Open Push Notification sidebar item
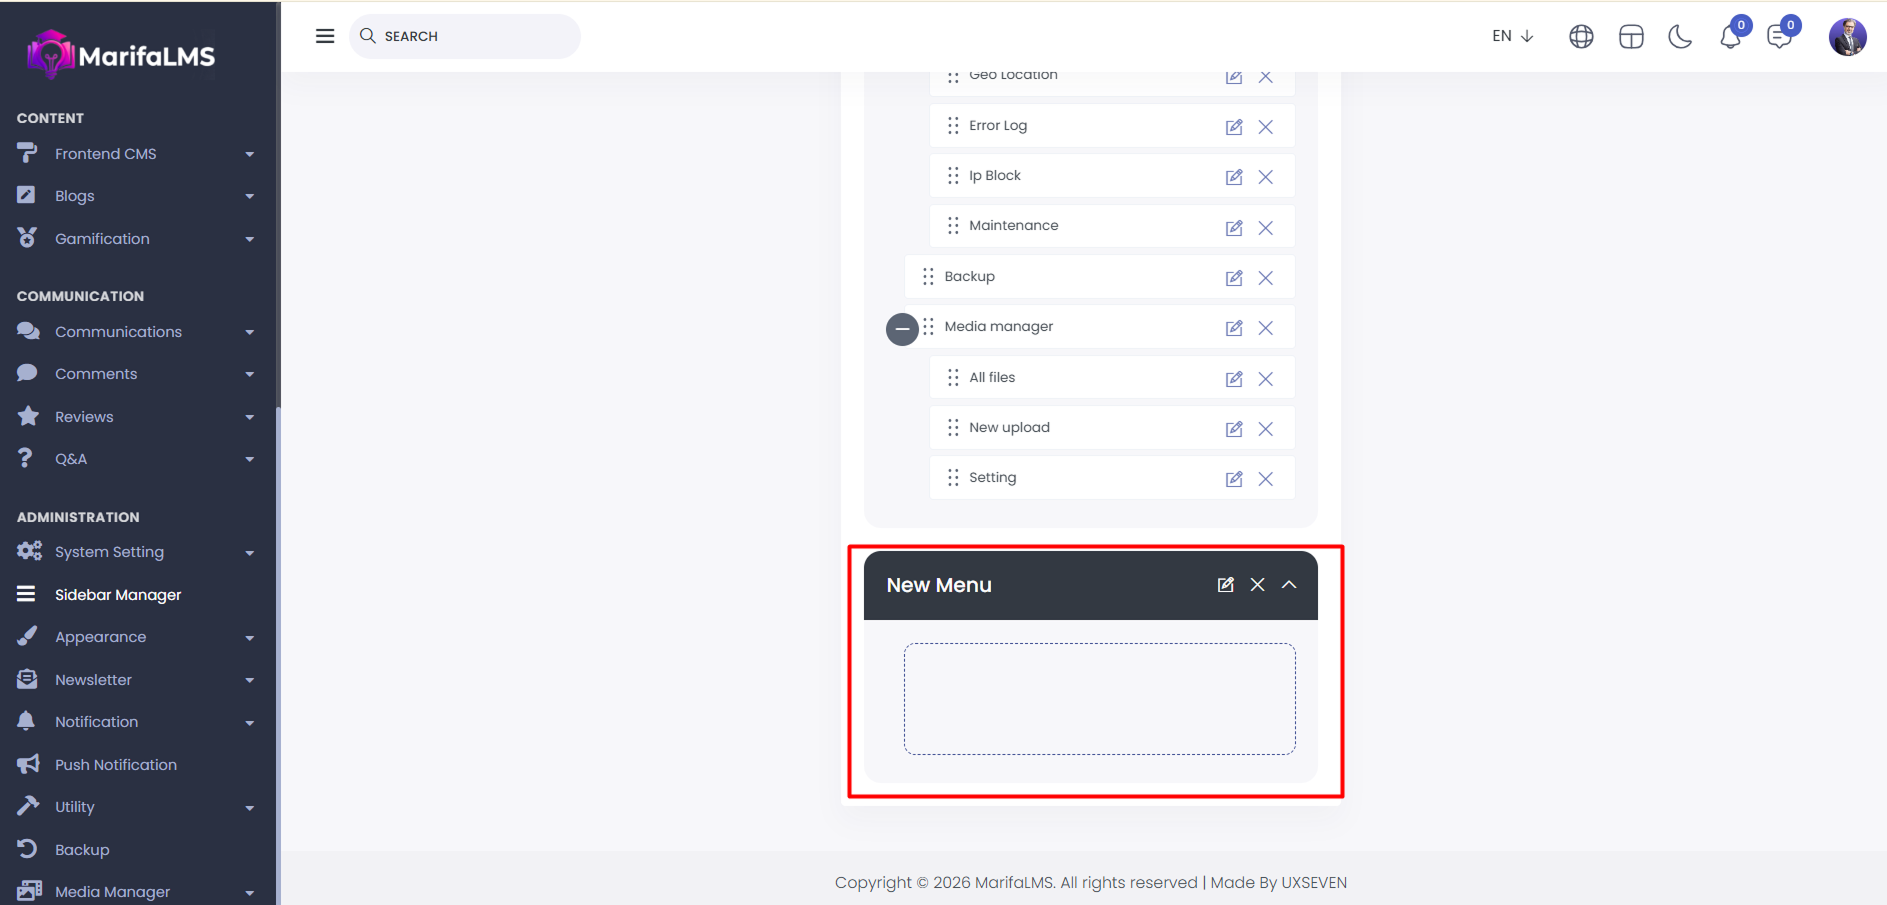Viewport: 1887px width, 905px height. pyautogui.click(x=116, y=765)
